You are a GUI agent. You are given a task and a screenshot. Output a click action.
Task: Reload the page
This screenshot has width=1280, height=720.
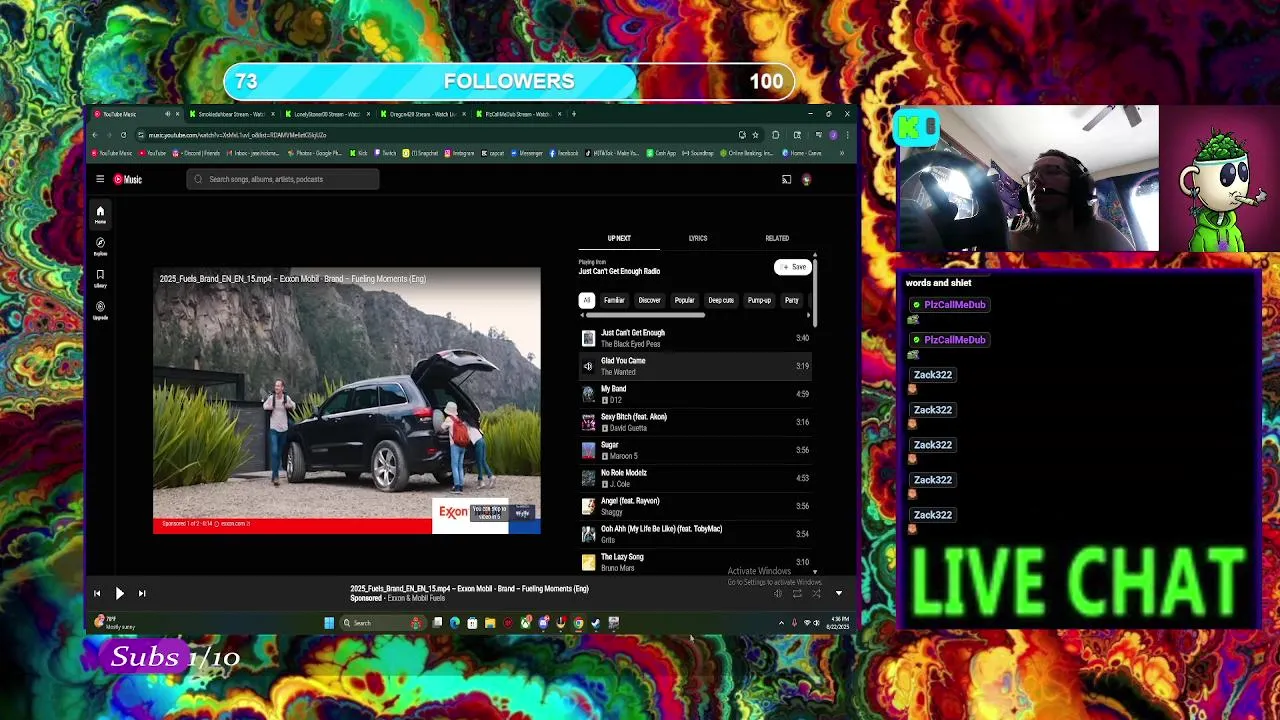click(x=123, y=135)
